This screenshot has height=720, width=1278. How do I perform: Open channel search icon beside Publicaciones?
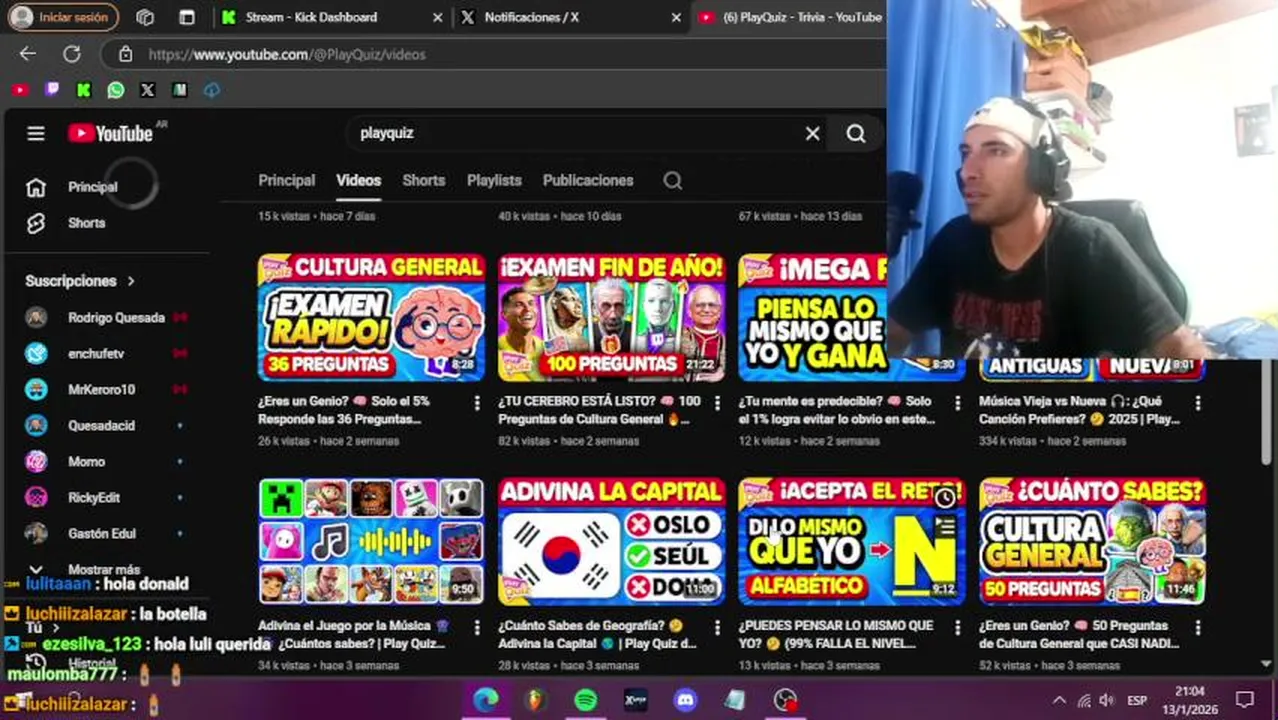pos(673,180)
